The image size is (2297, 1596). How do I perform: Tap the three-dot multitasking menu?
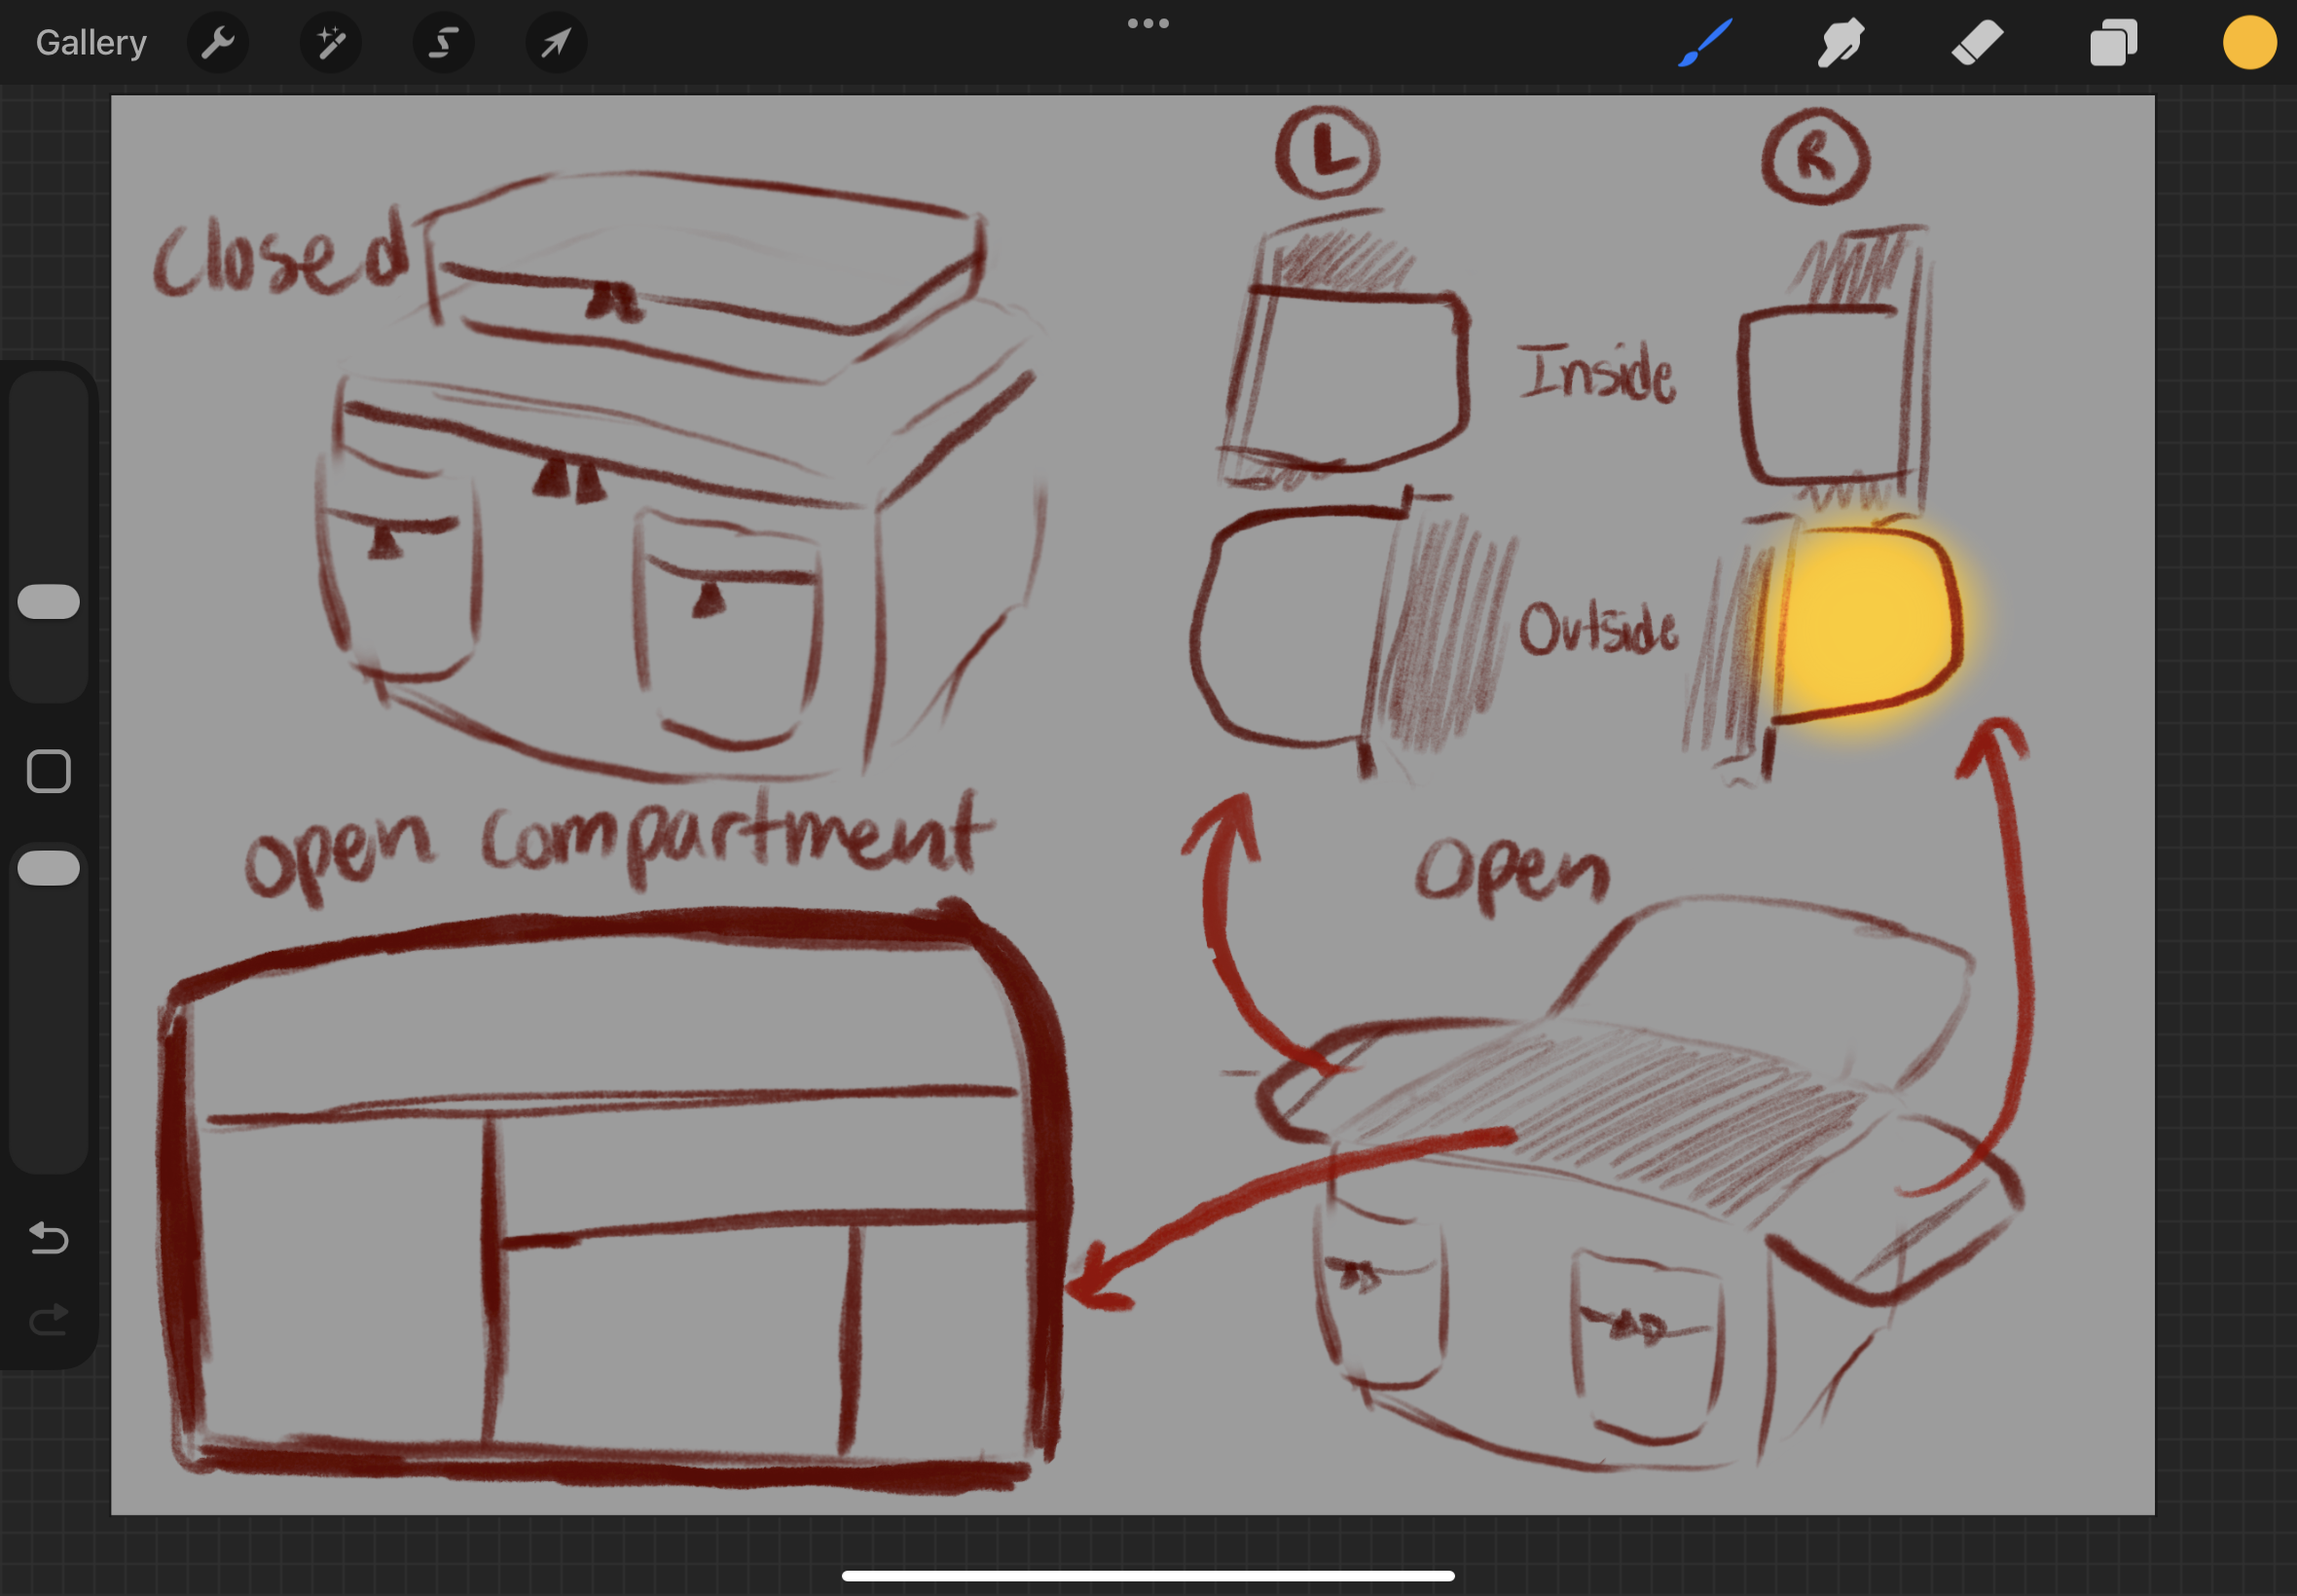pyautogui.click(x=1148, y=23)
